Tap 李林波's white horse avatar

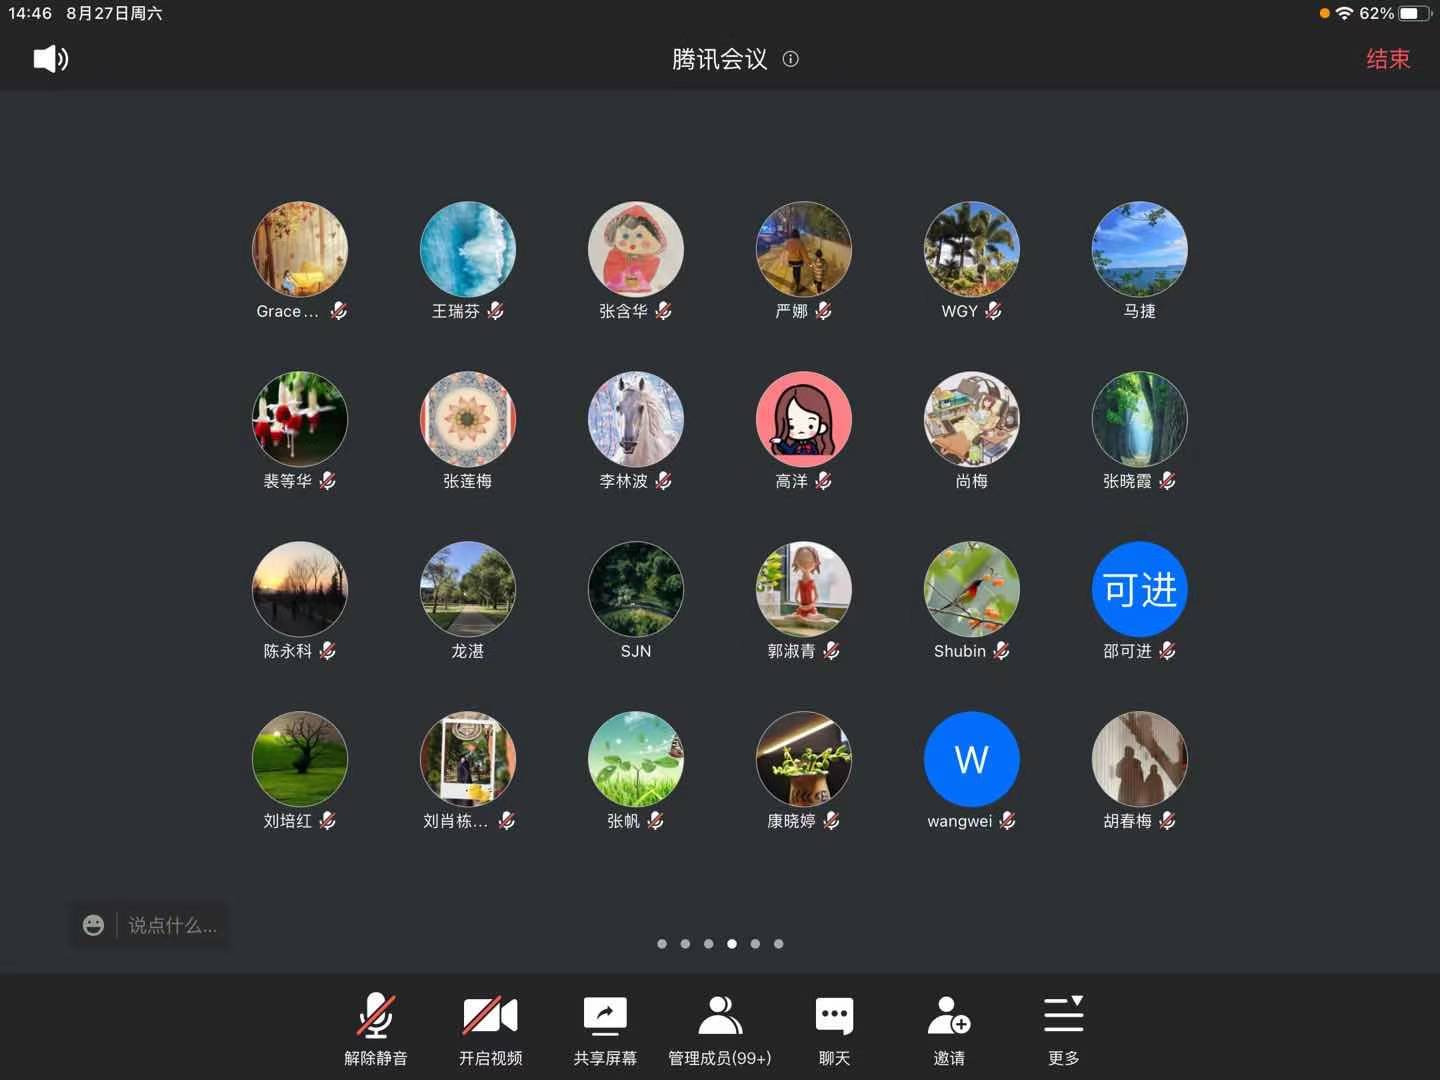coord(635,419)
